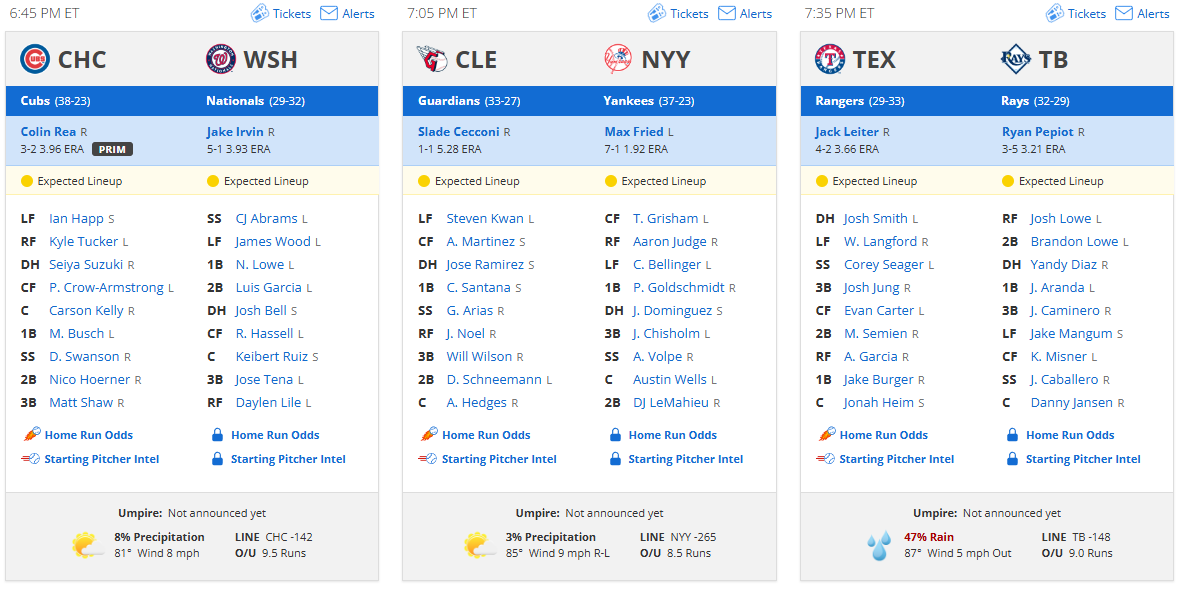The width and height of the screenshot is (1183, 595).
Task: Click locked Starting Pitcher Intel for Rays
Action: [x=1073, y=459]
